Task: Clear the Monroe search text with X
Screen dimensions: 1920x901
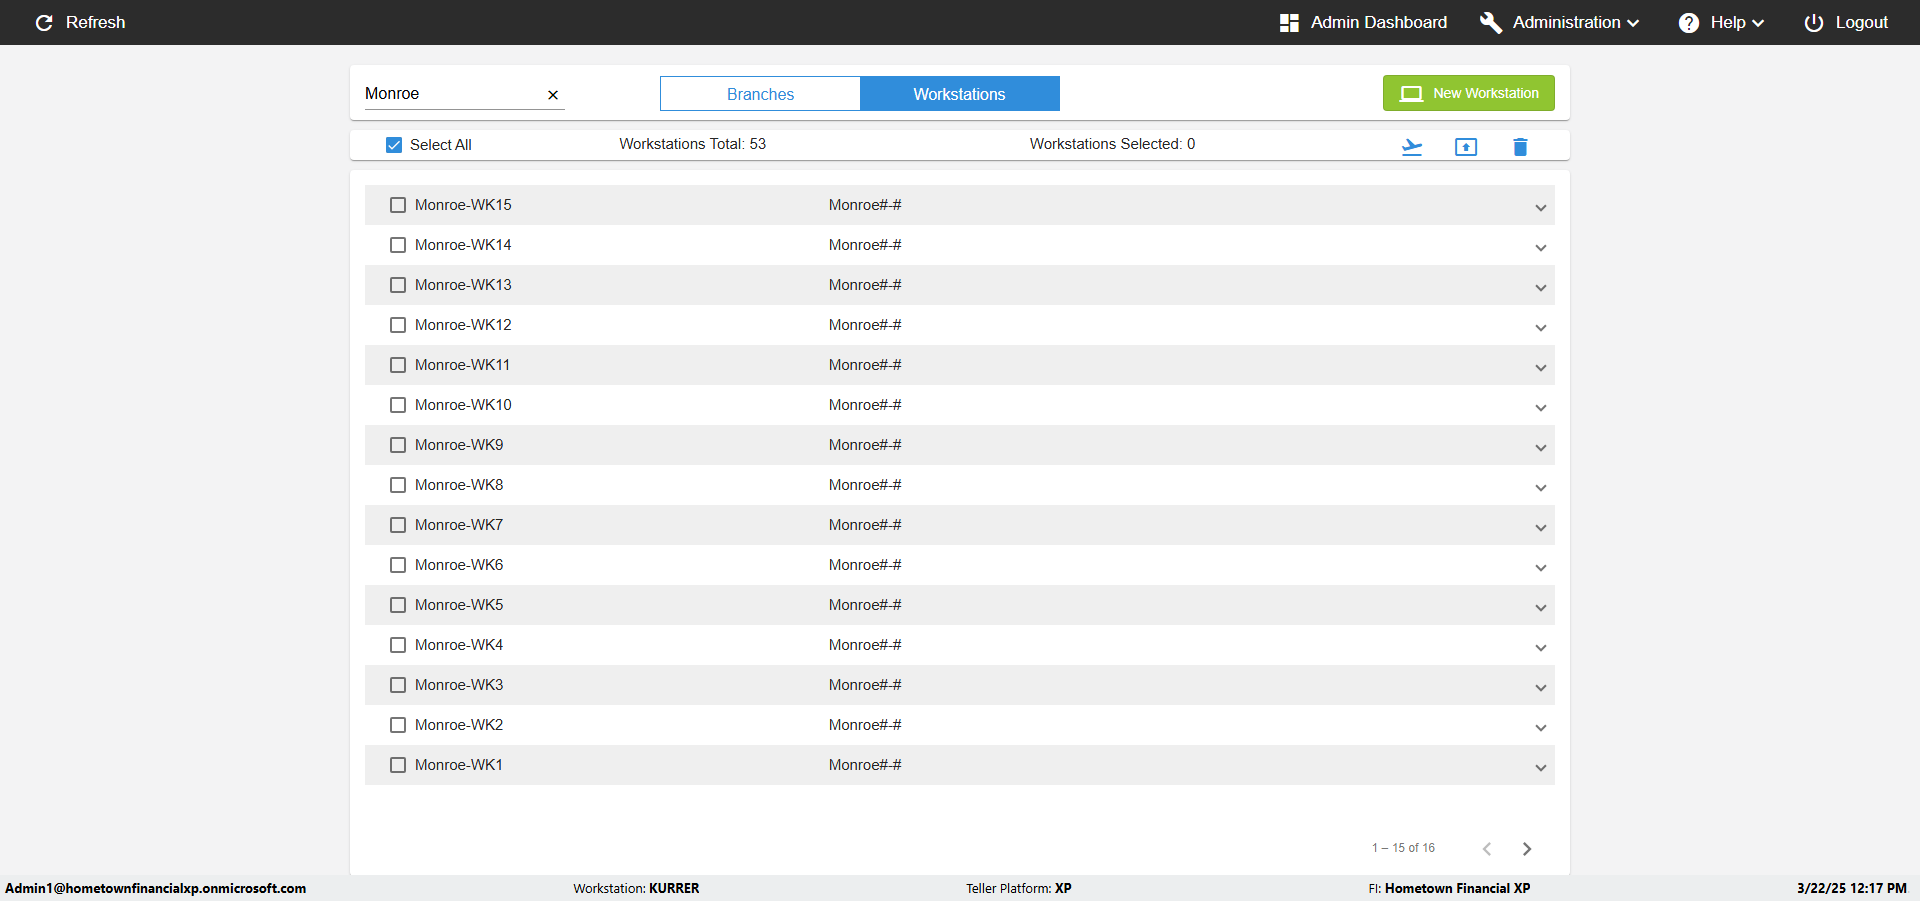Action: coord(553,95)
